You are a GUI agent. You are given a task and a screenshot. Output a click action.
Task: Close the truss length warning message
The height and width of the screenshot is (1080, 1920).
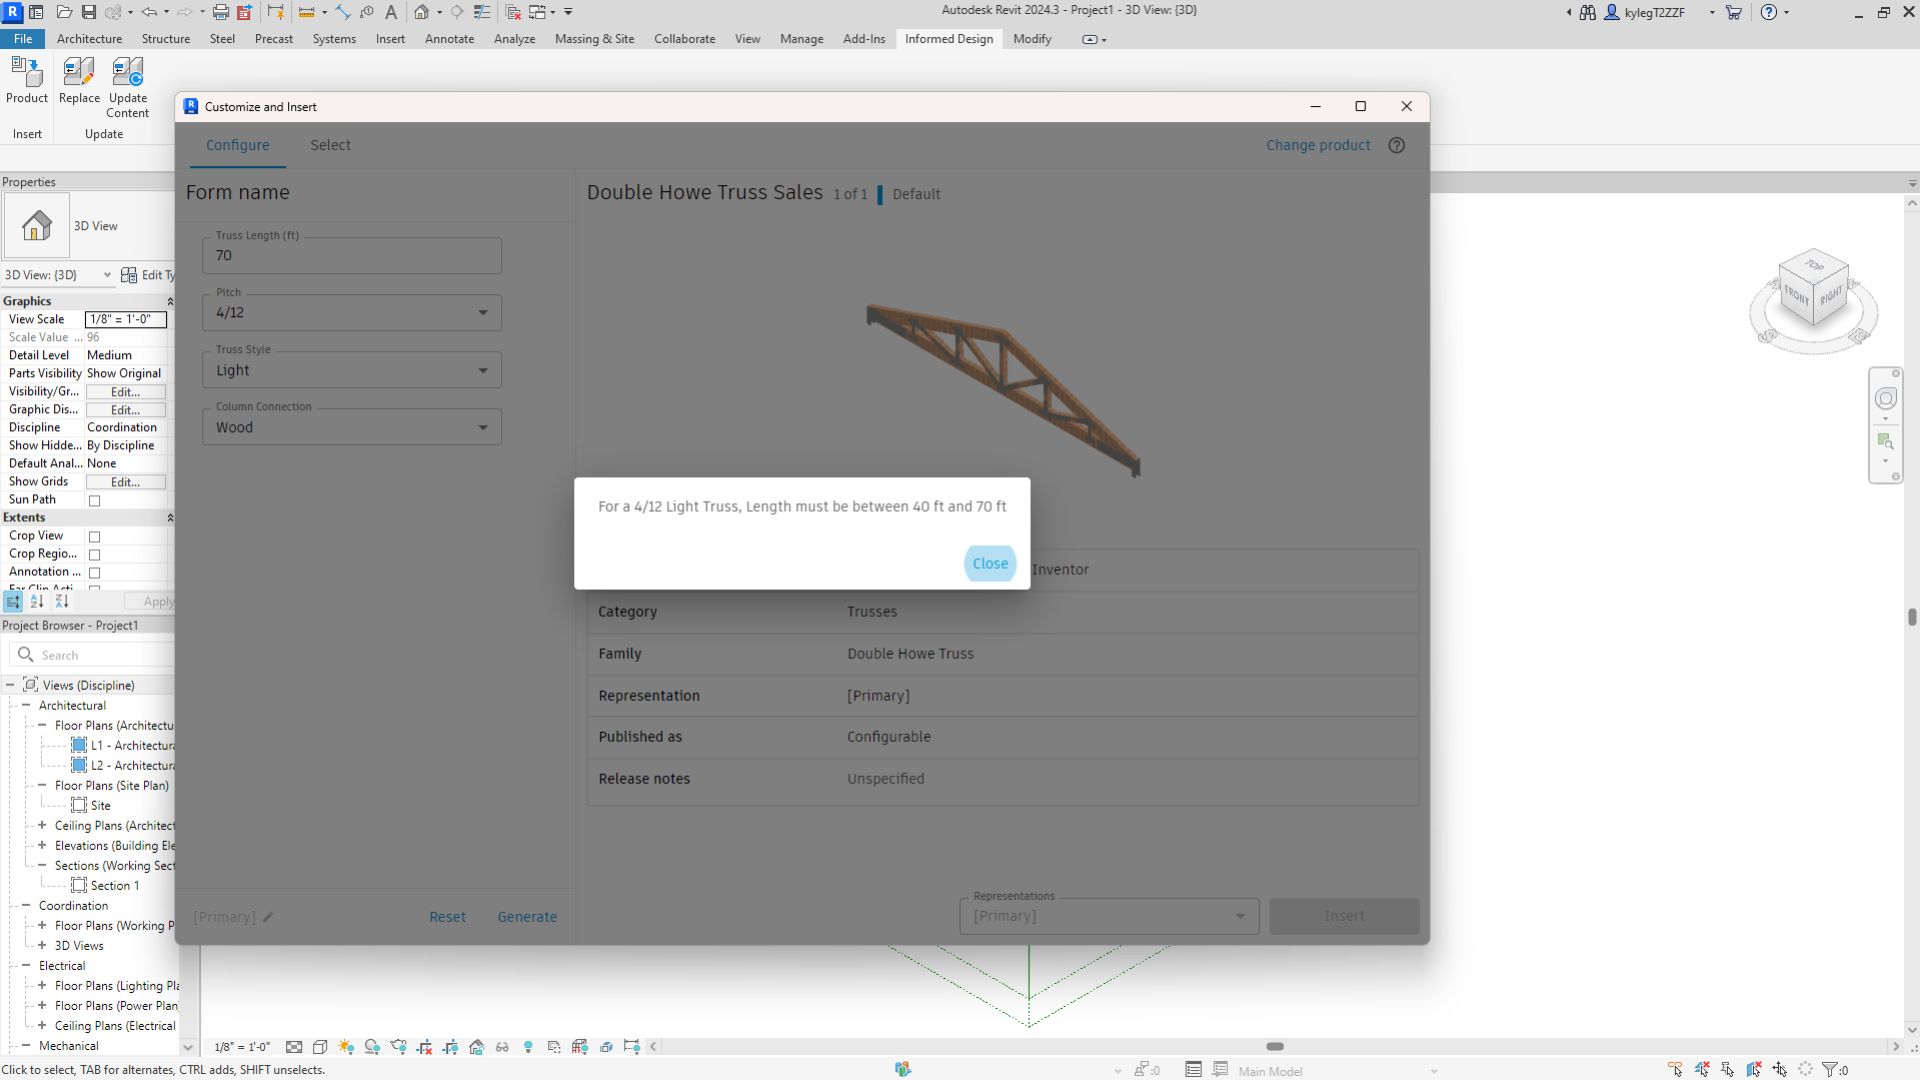pyautogui.click(x=989, y=564)
